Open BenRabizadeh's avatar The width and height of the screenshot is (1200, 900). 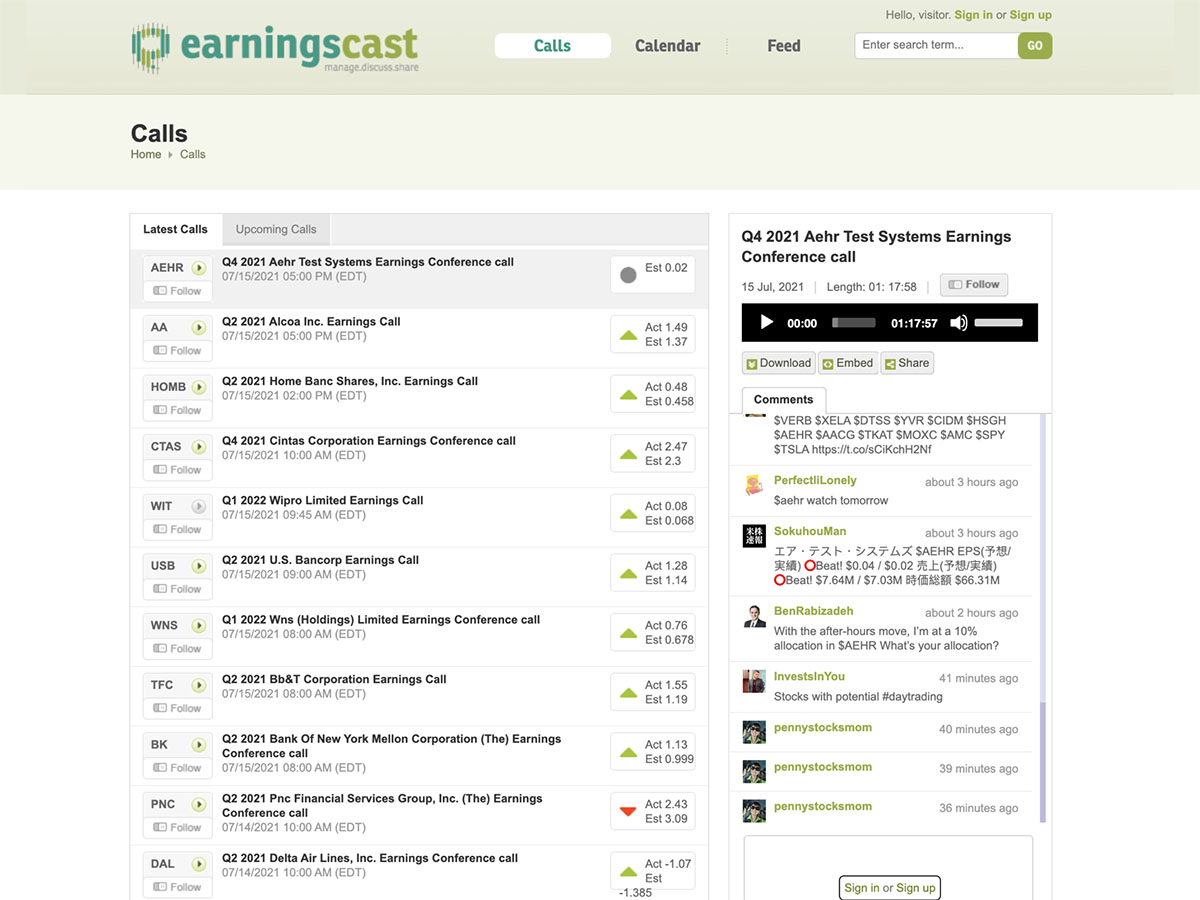tap(754, 616)
